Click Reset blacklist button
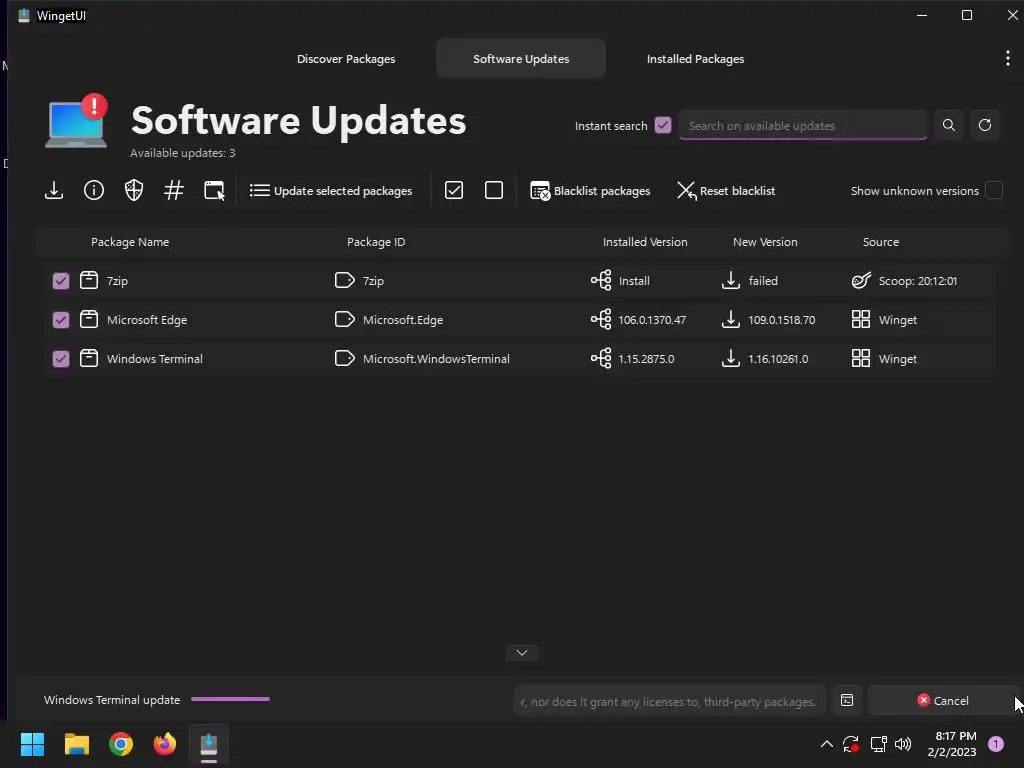This screenshot has height=768, width=1024. (x=726, y=191)
